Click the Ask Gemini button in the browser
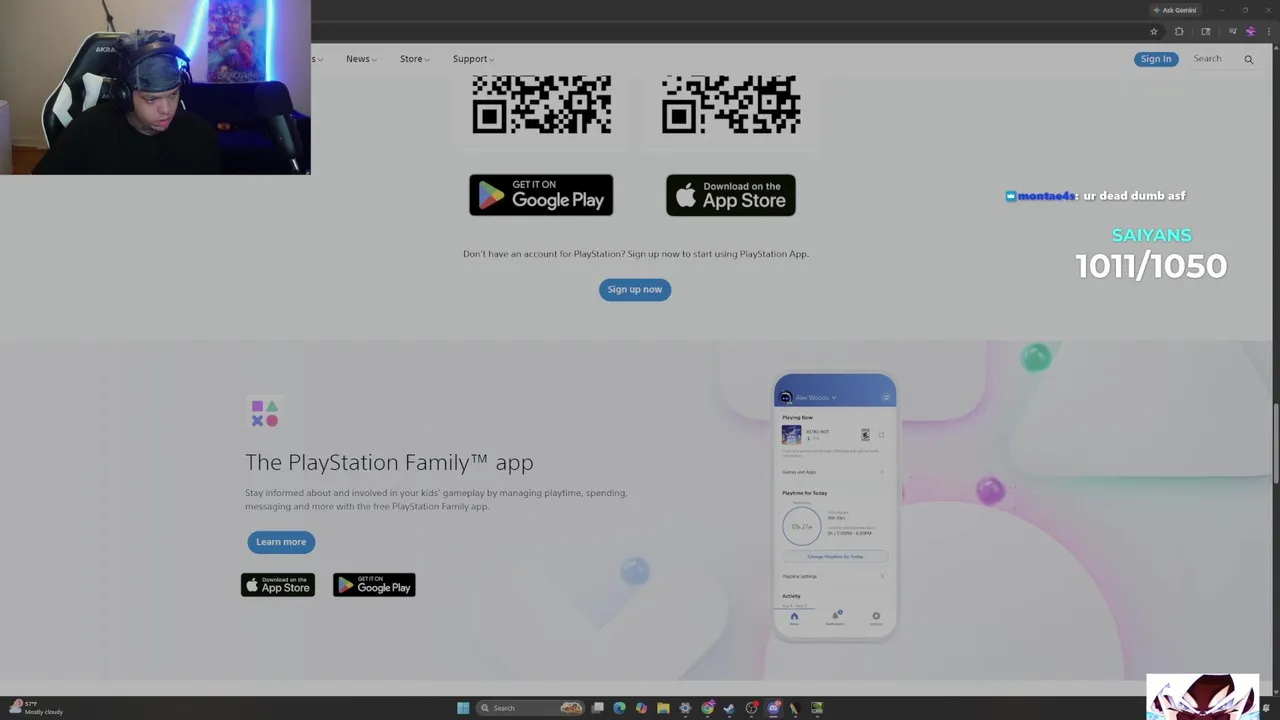 pos(1174,10)
